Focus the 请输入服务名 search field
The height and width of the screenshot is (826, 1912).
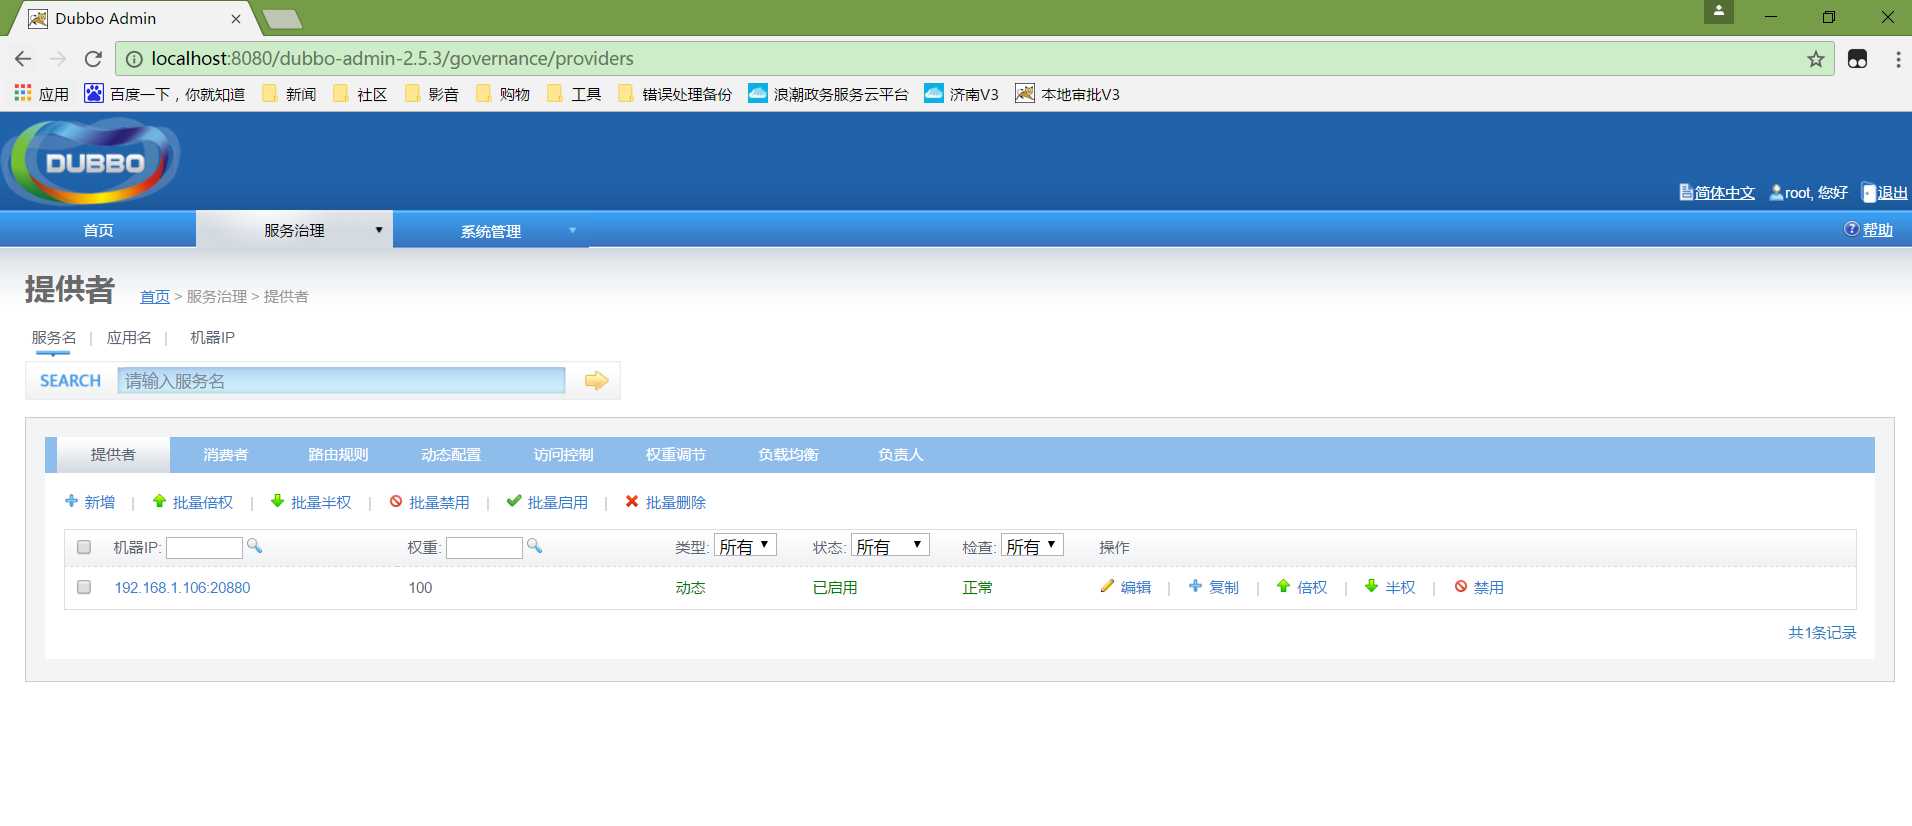(341, 380)
